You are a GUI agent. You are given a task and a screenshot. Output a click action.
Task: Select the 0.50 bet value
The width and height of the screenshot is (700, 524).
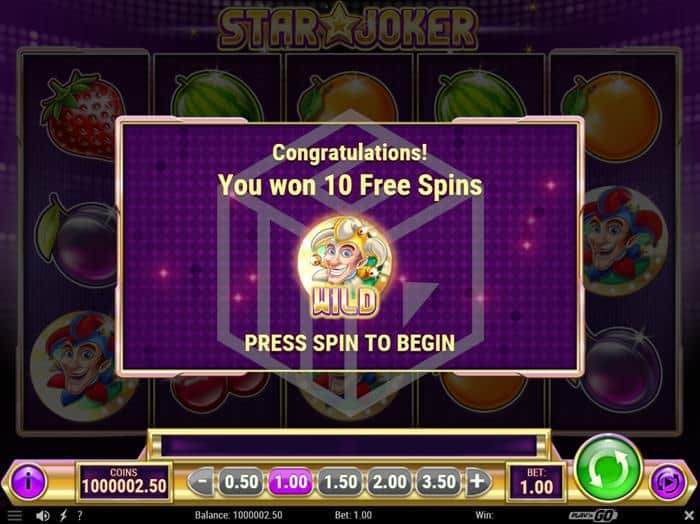241,482
